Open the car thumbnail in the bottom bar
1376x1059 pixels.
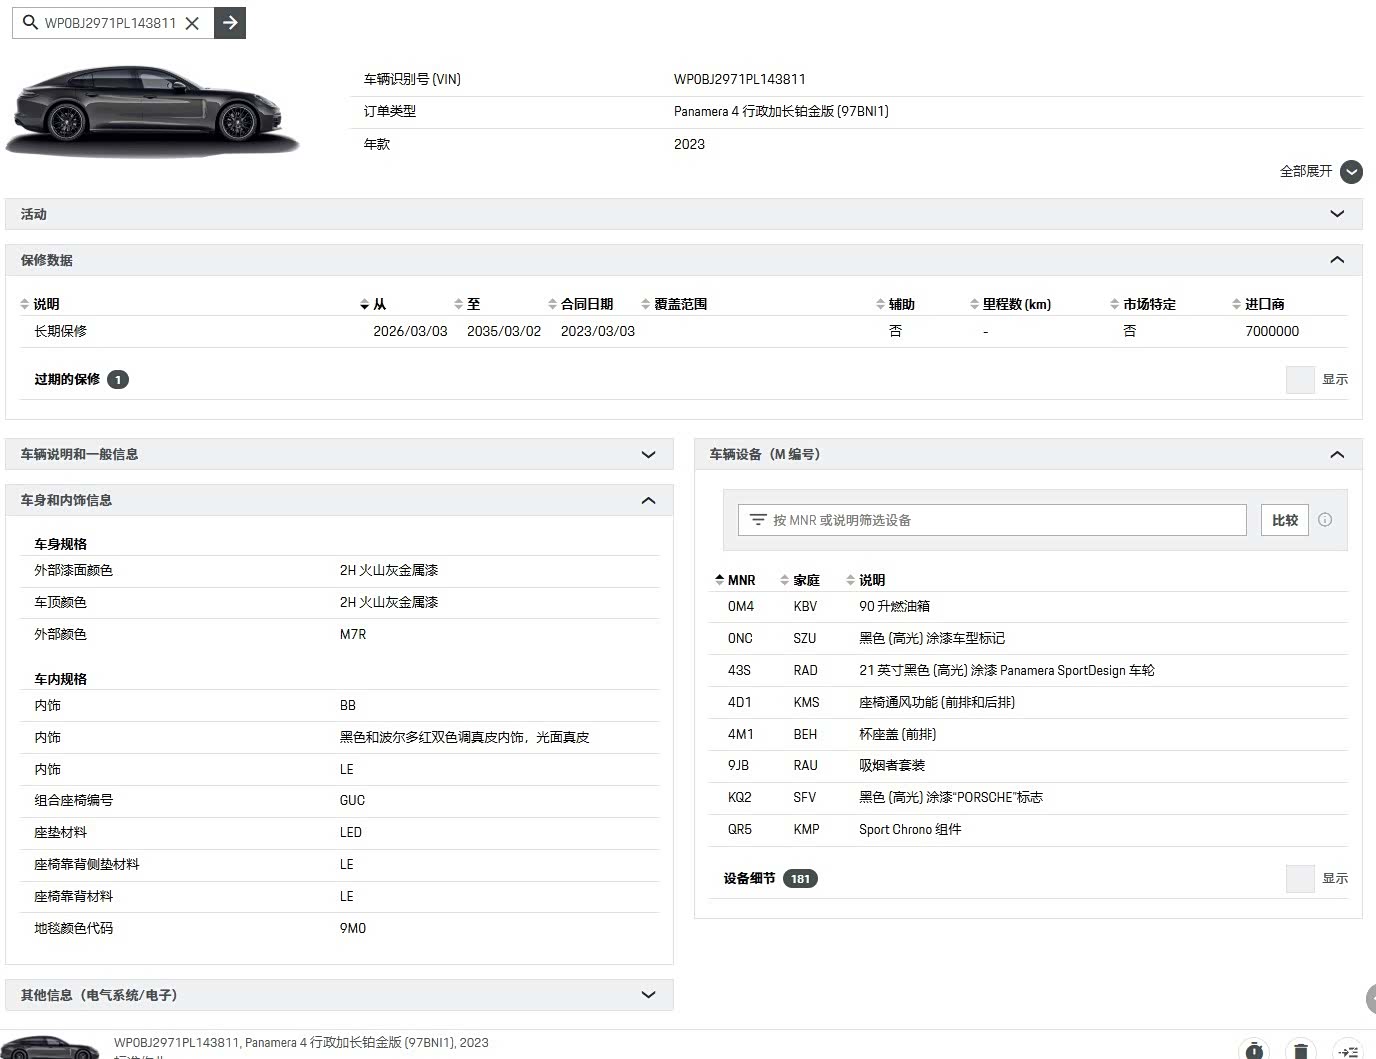coord(52,1047)
